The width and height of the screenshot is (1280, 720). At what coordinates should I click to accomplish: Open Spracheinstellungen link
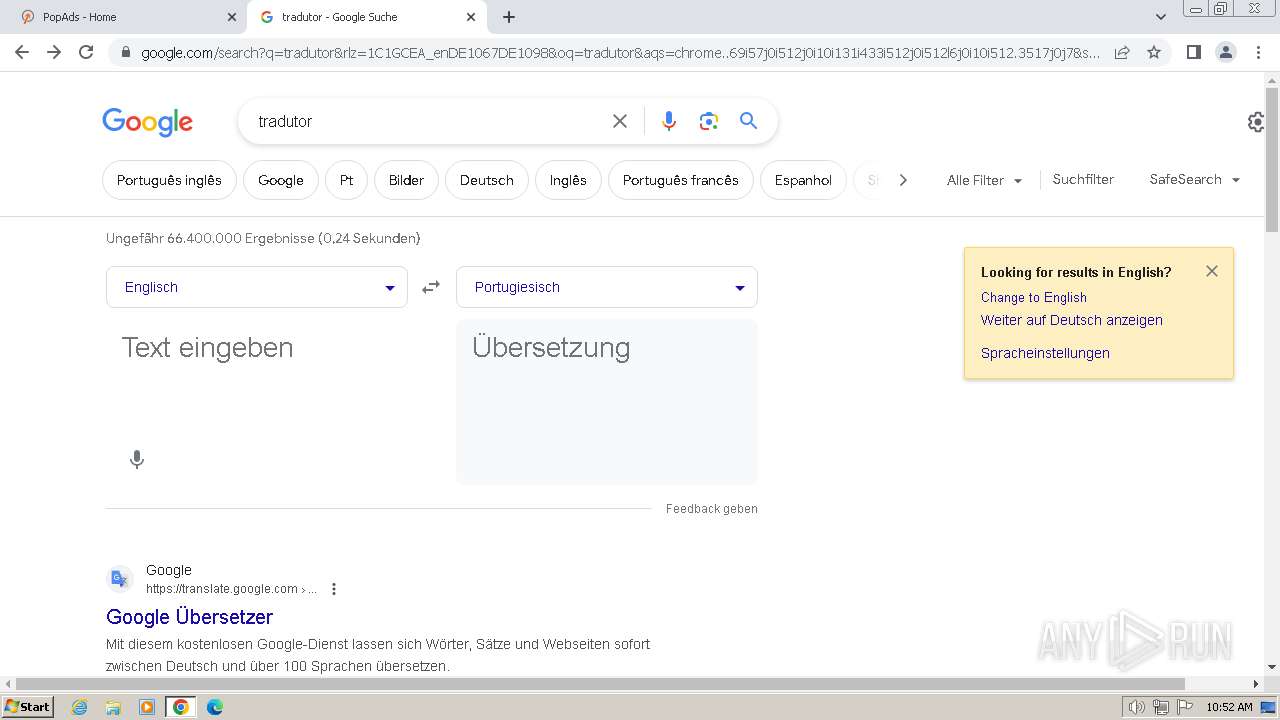[1045, 353]
